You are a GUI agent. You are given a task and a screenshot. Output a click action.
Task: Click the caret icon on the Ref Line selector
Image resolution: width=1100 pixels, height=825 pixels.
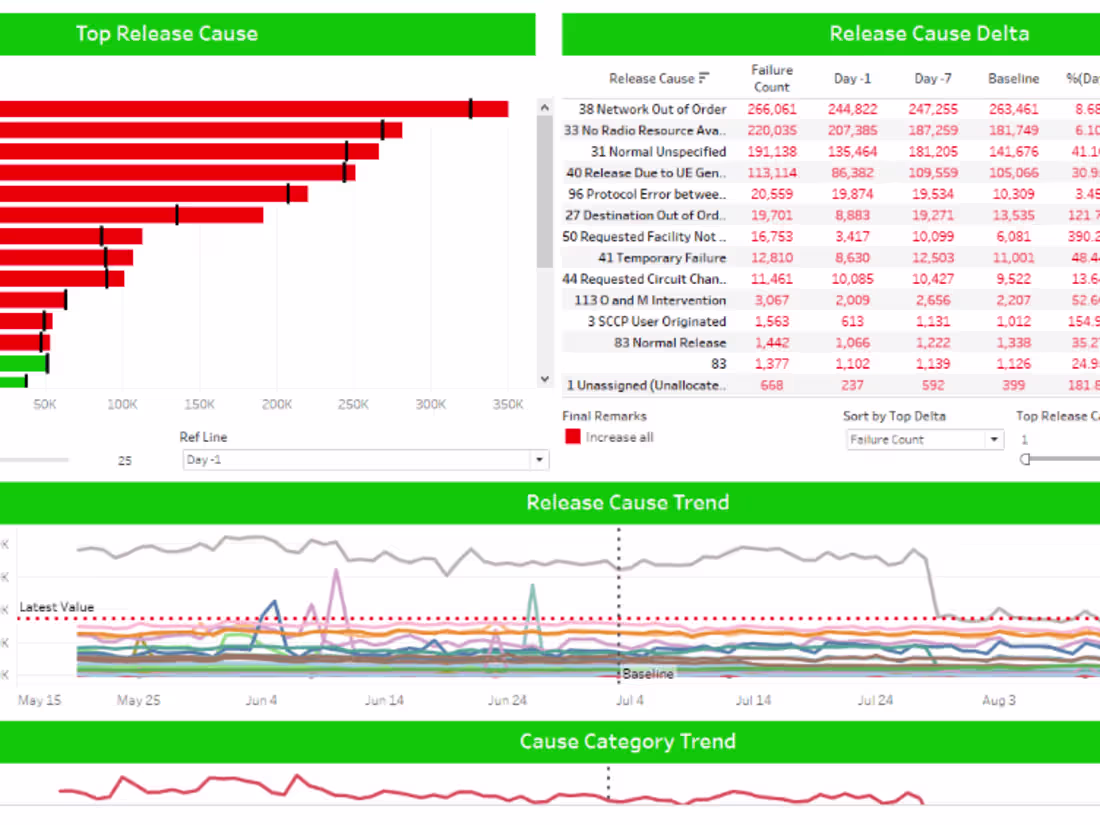click(540, 459)
